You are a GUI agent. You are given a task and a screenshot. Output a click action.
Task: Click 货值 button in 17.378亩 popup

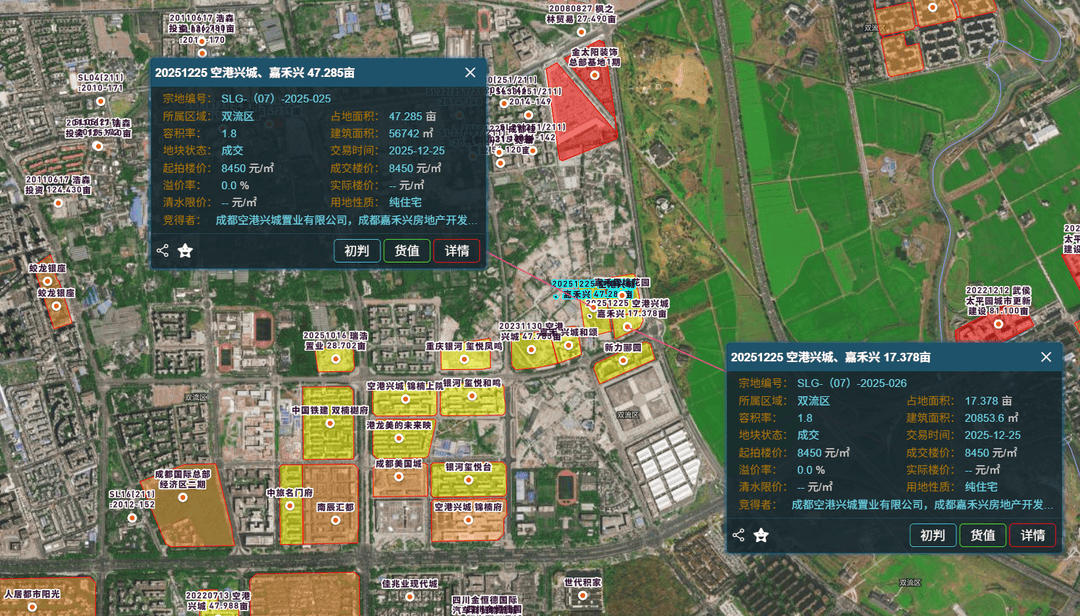[x=983, y=535]
